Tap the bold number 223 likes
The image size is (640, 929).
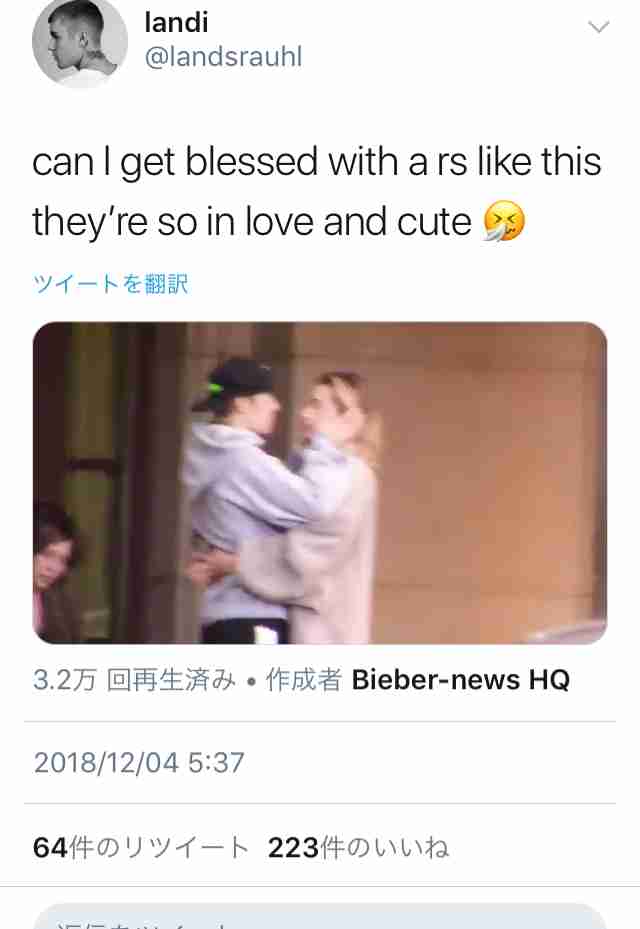(x=293, y=847)
